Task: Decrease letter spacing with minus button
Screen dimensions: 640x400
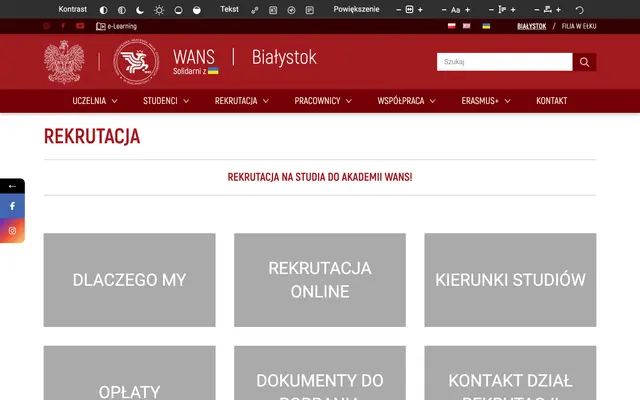Action: [x=537, y=10]
